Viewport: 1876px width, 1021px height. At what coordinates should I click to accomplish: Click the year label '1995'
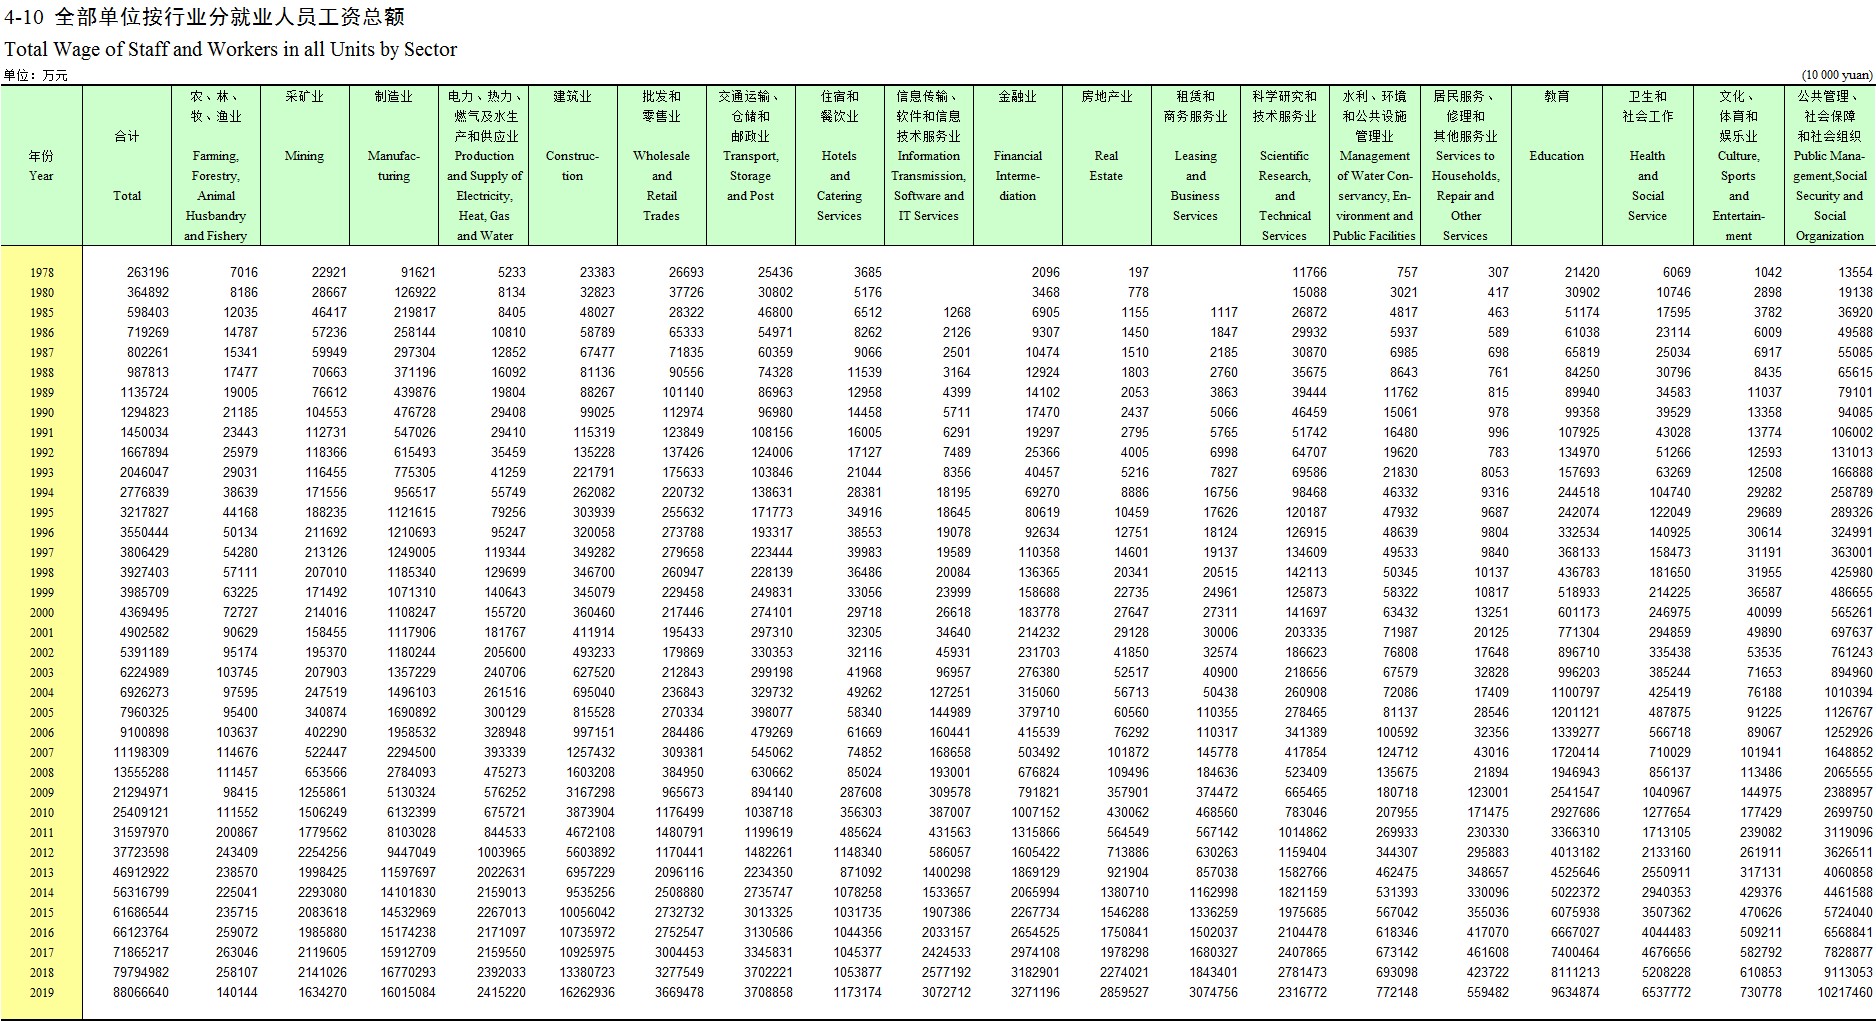click(41, 513)
